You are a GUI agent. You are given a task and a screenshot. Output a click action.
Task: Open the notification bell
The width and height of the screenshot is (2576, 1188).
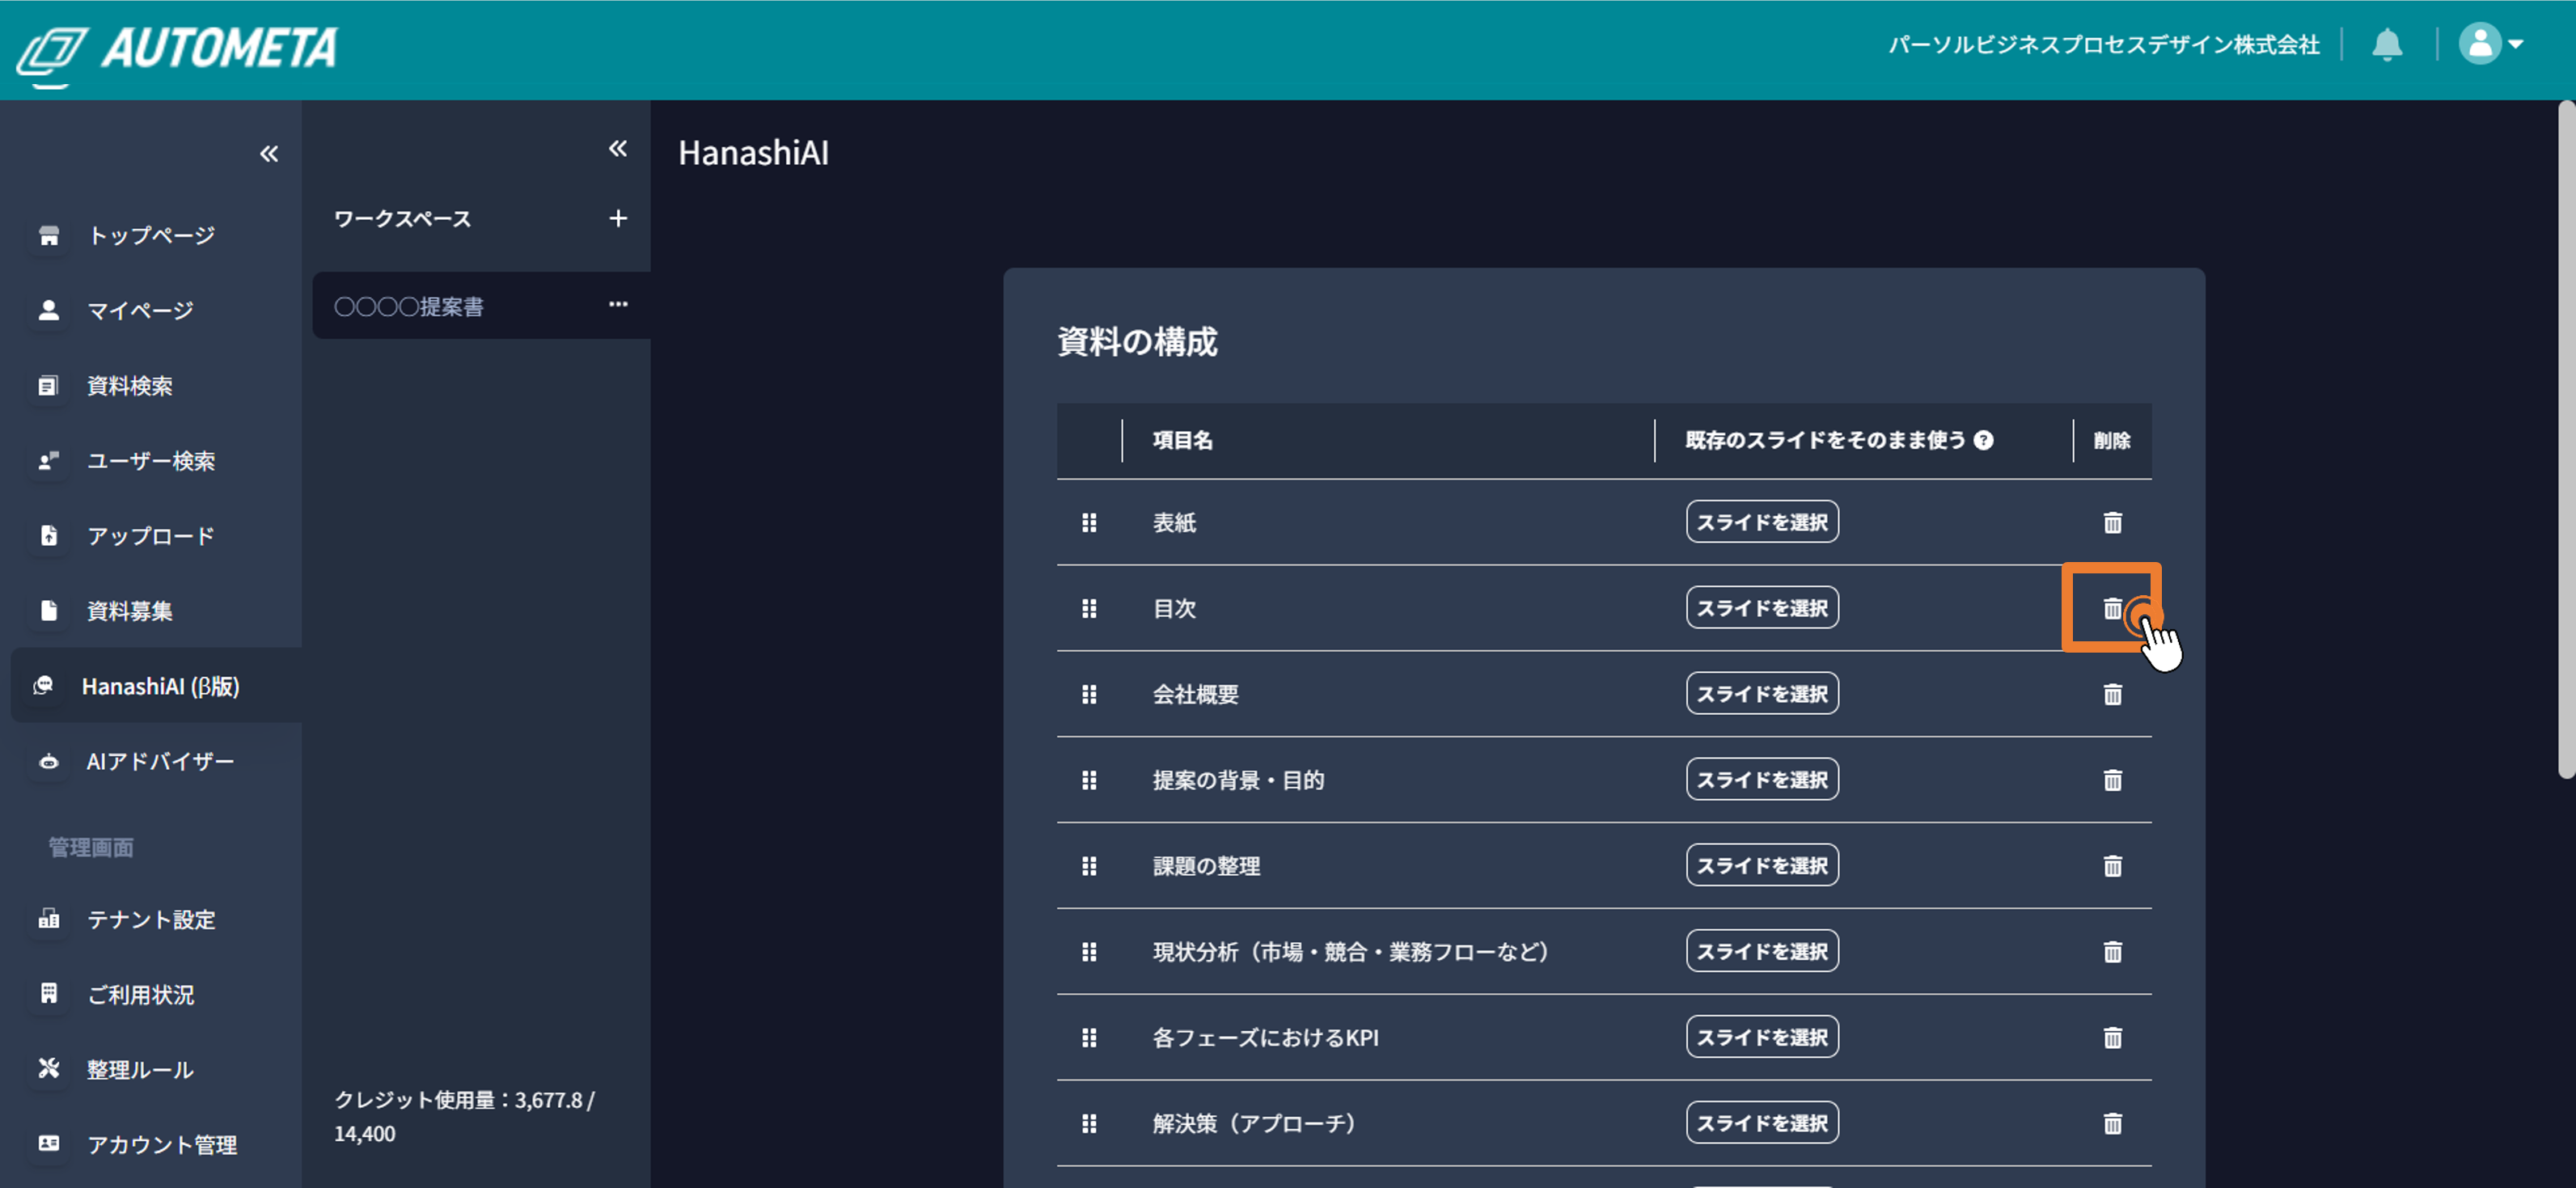[2387, 45]
